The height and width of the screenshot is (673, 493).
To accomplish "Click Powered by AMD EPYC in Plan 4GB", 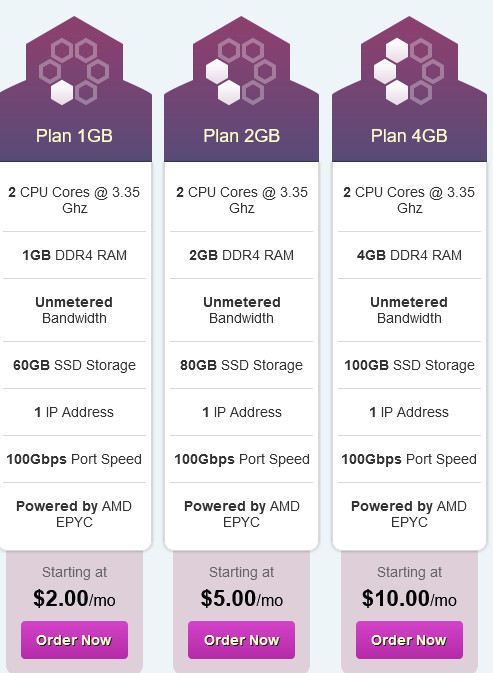I will pos(409,514).
